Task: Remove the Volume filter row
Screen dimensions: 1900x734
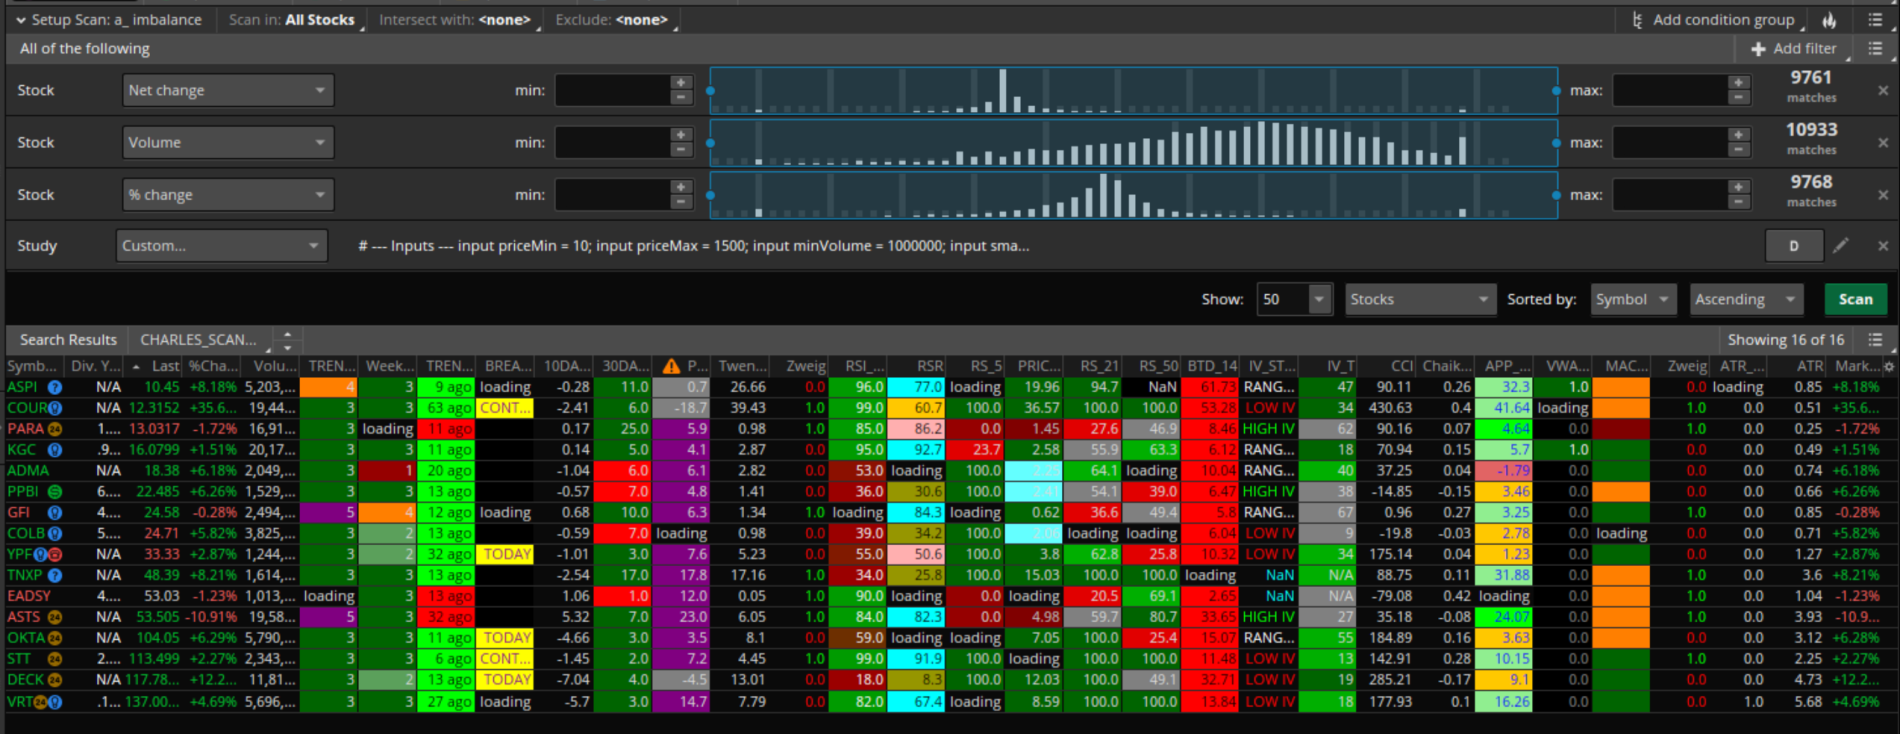Action: pyautogui.click(x=1883, y=142)
